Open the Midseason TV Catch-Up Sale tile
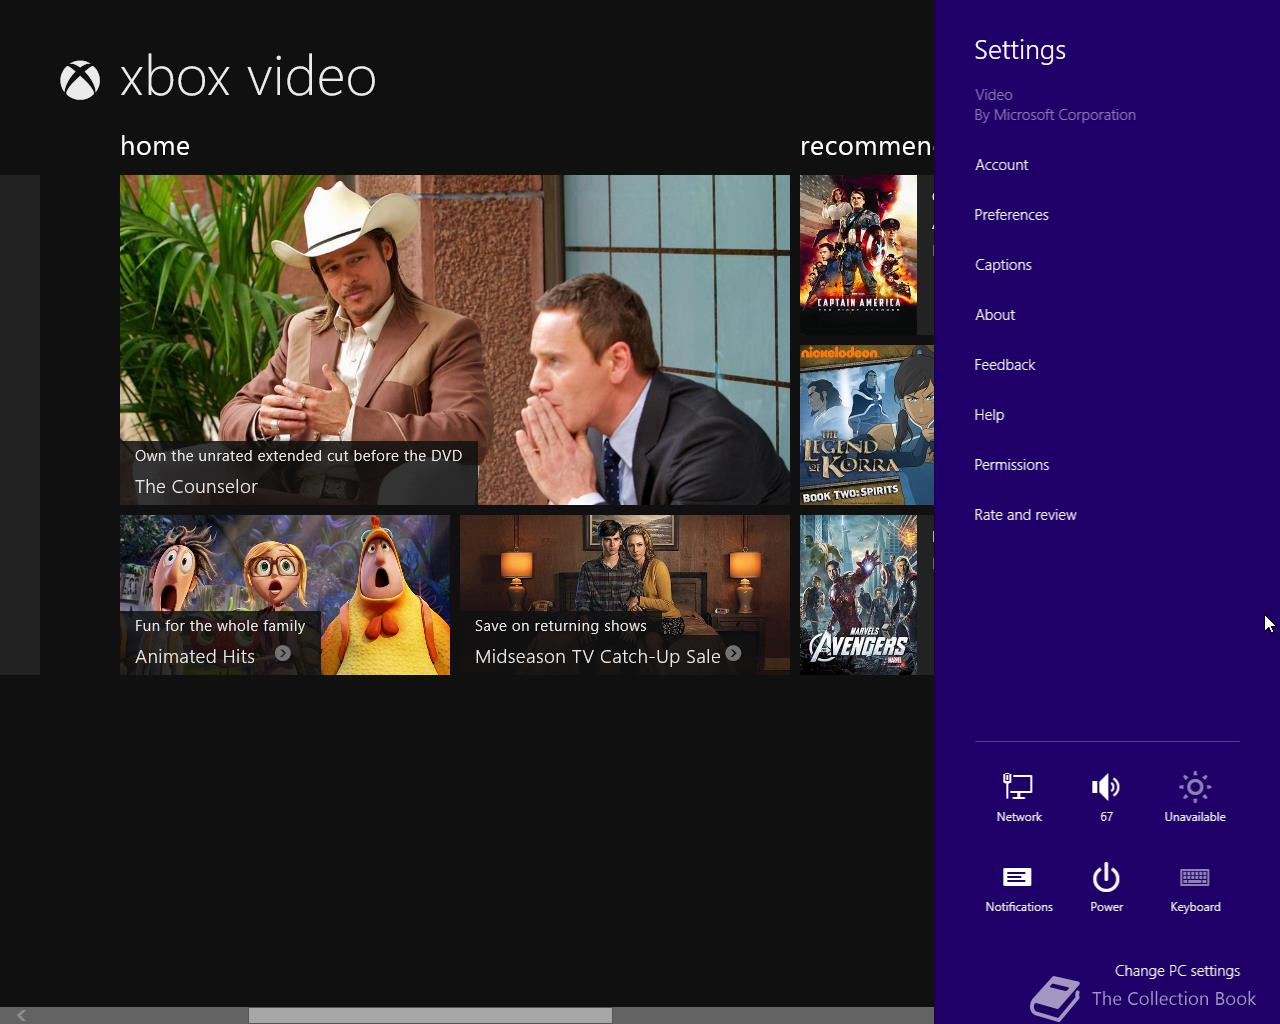 click(x=625, y=595)
